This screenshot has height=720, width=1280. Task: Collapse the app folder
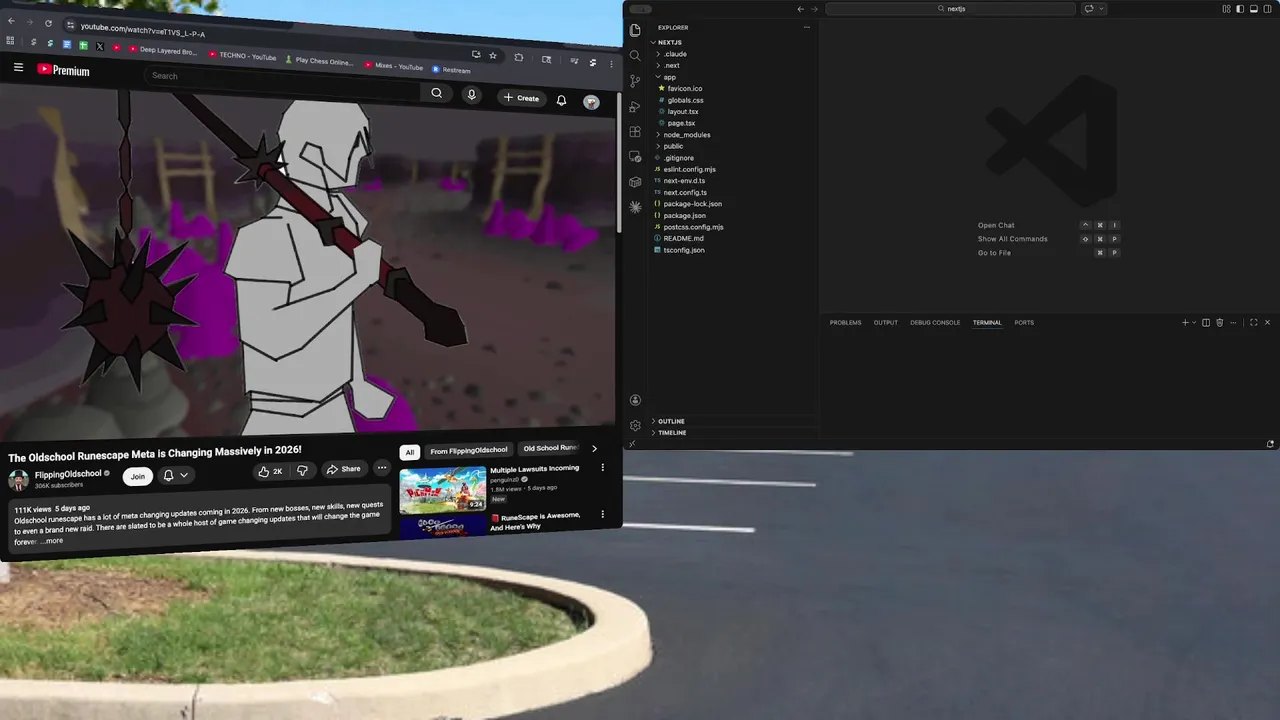click(666, 77)
